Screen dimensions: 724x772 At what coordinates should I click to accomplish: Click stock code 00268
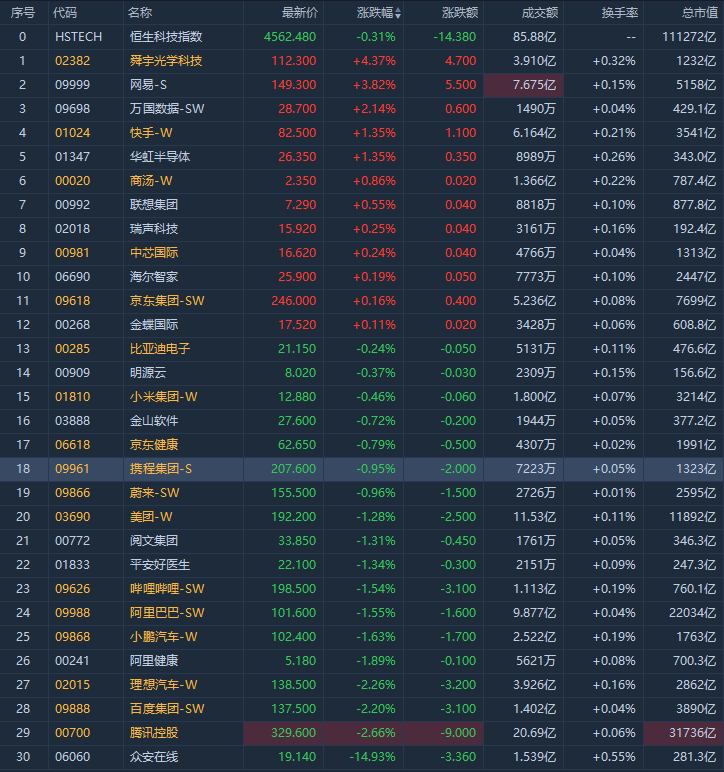(72, 325)
